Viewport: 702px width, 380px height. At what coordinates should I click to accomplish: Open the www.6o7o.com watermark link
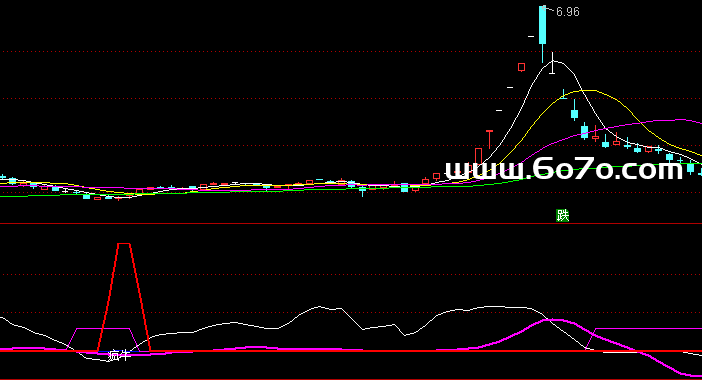[x=564, y=170]
